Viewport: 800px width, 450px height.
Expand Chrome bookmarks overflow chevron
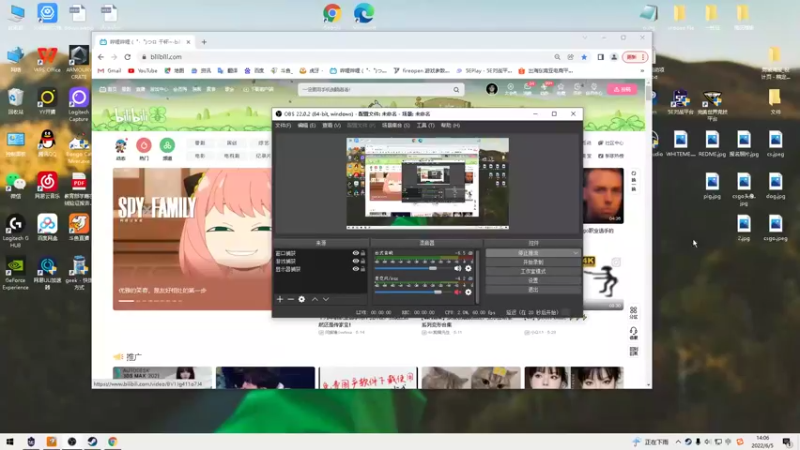click(x=642, y=71)
